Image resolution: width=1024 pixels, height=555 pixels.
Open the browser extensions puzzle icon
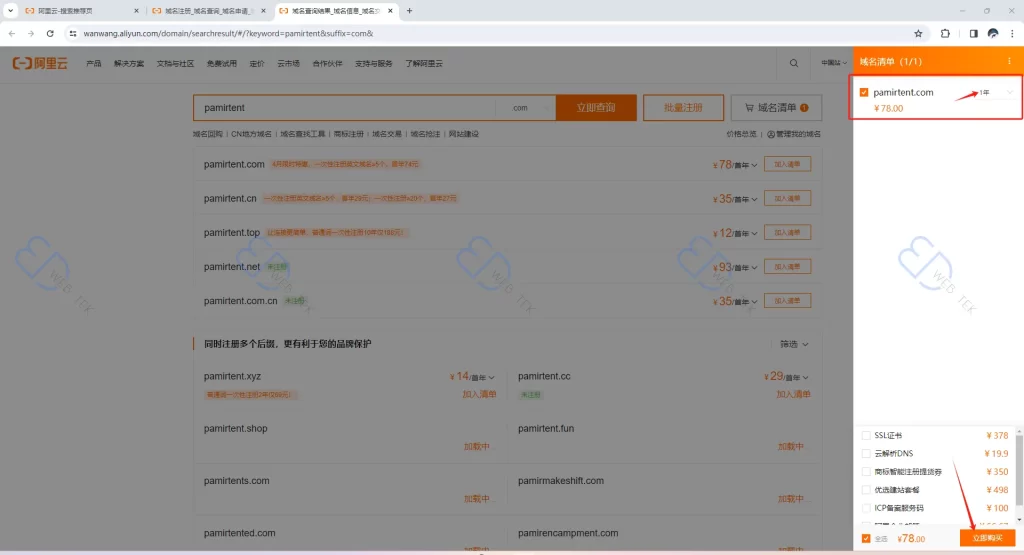[x=945, y=33]
